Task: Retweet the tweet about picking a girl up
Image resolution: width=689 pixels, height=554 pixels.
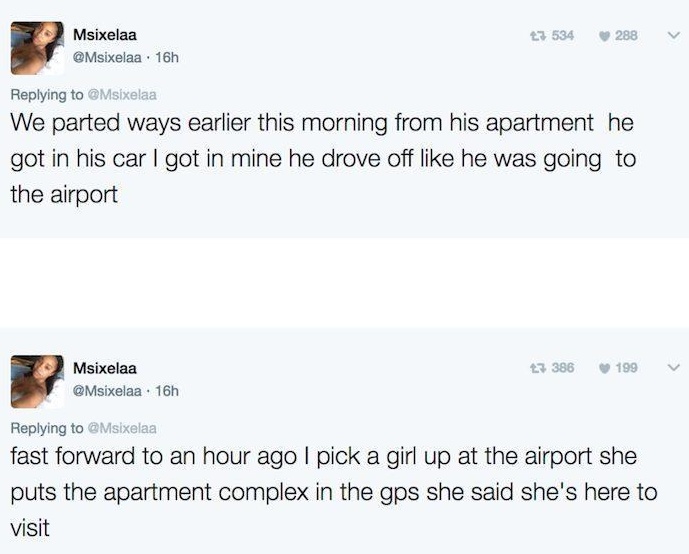Action: pyautogui.click(x=536, y=367)
